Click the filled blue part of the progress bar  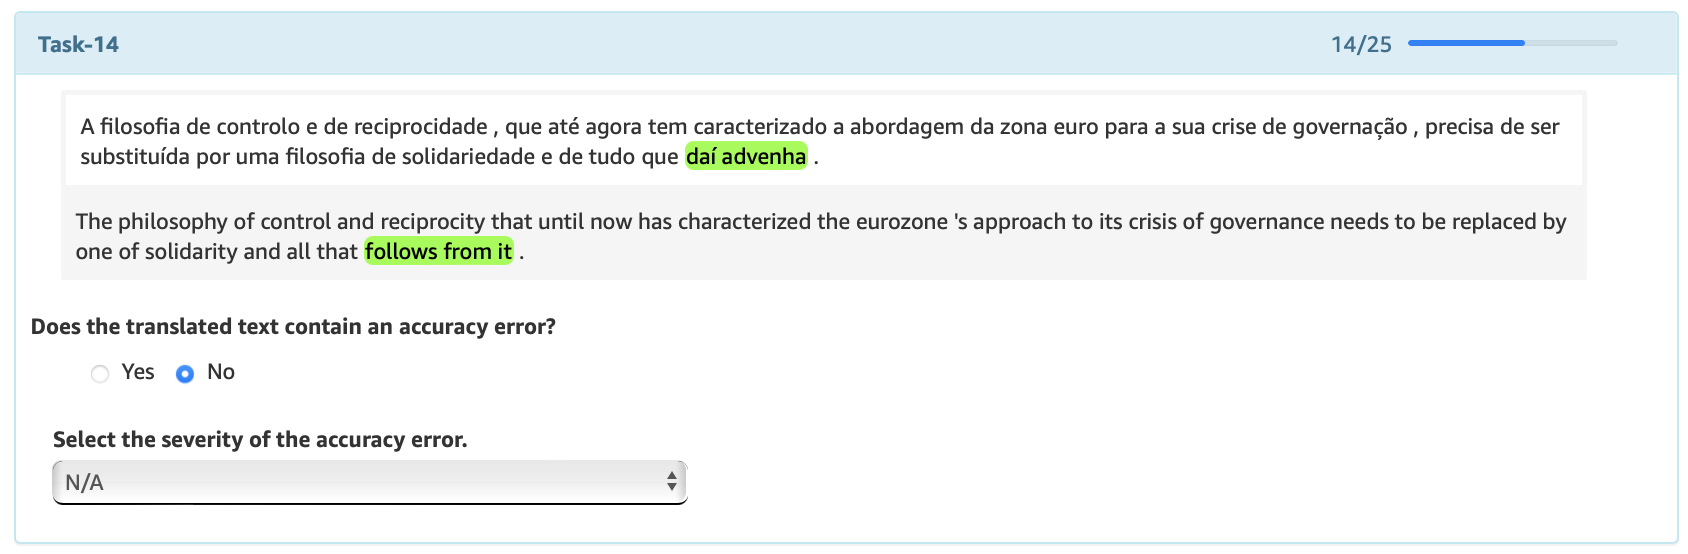point(1465,43)
